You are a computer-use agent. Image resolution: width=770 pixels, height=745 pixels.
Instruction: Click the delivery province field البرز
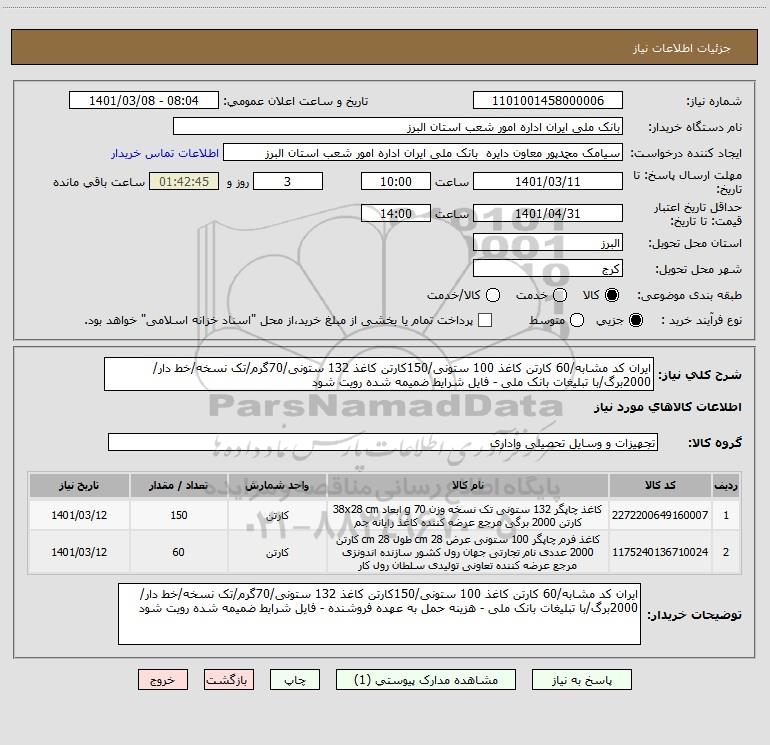(548, 243)
